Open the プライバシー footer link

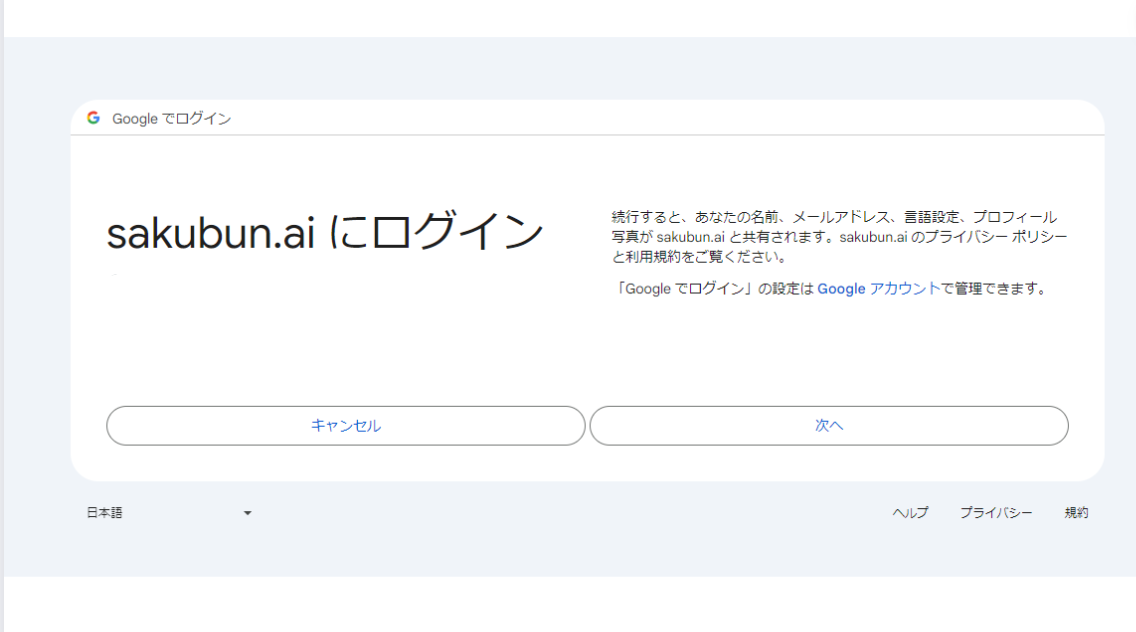(996, 512)
